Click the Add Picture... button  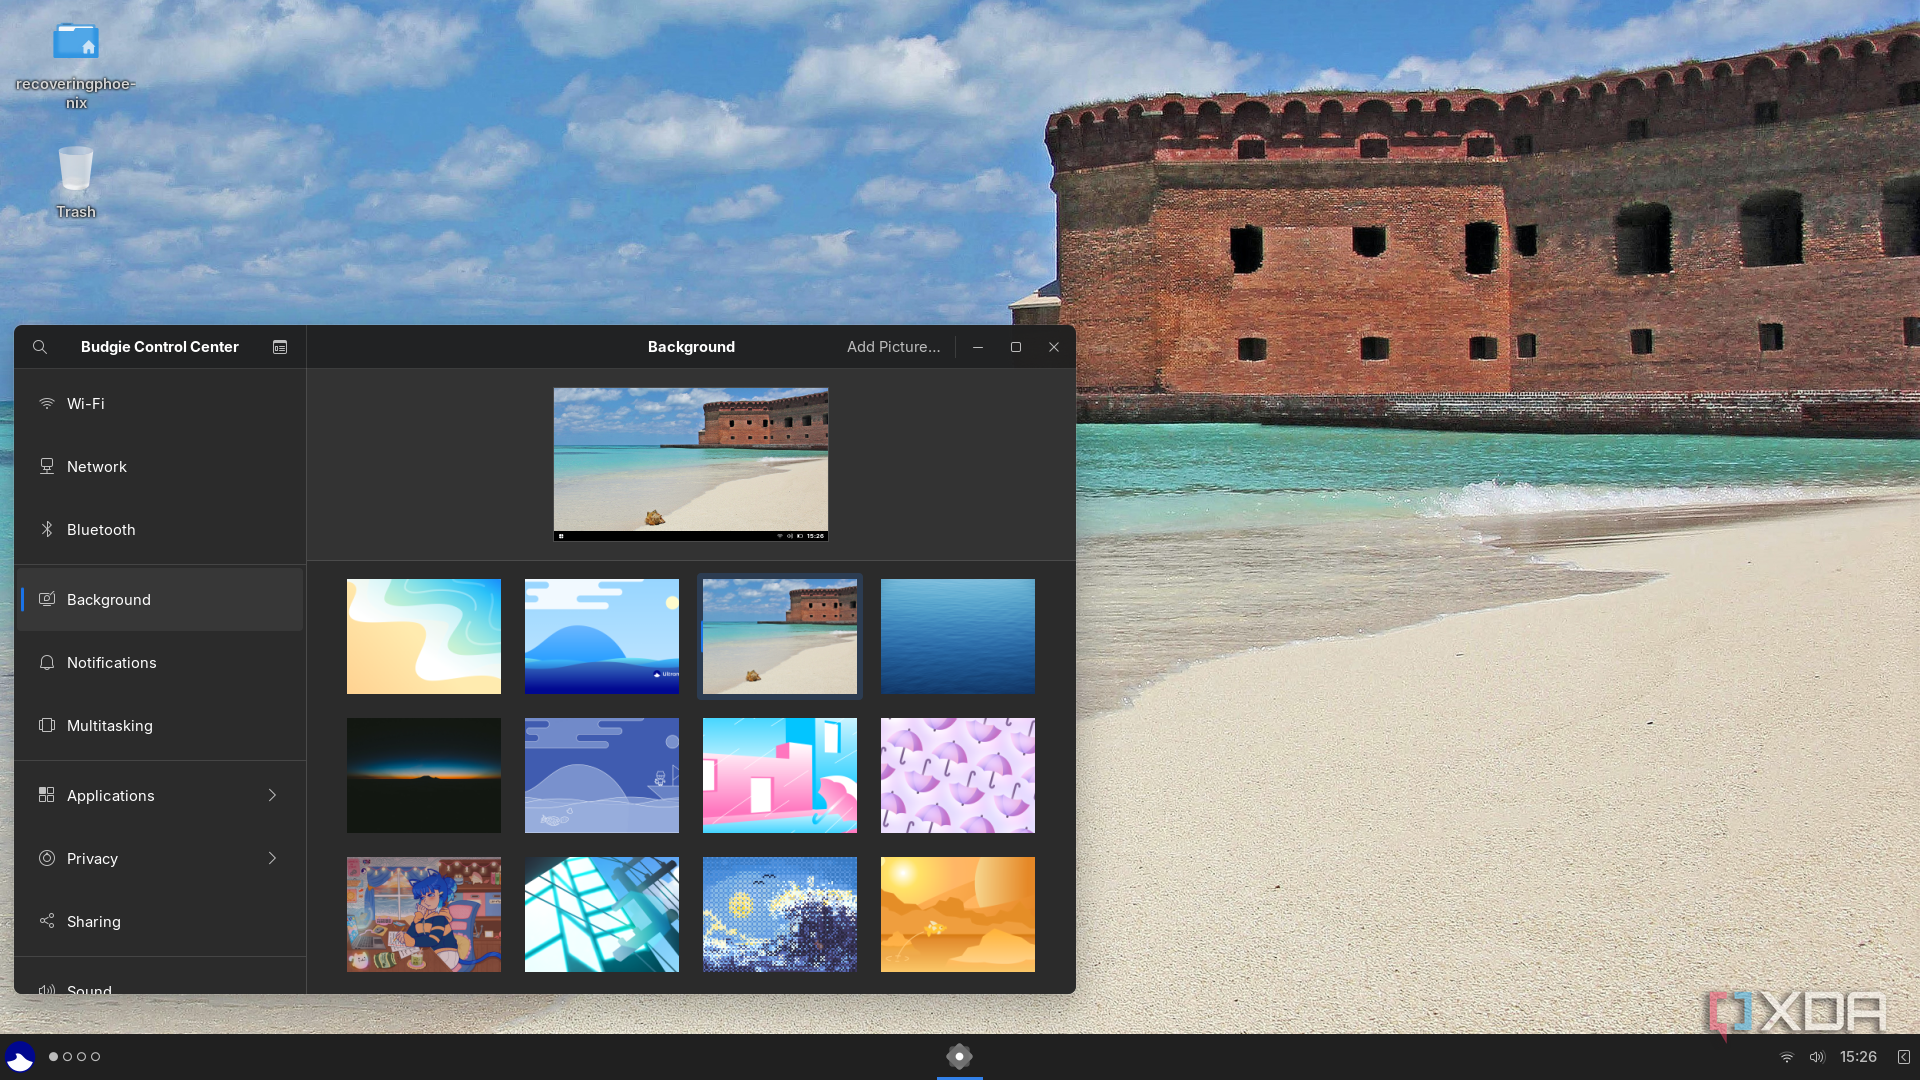coord(893,347)
